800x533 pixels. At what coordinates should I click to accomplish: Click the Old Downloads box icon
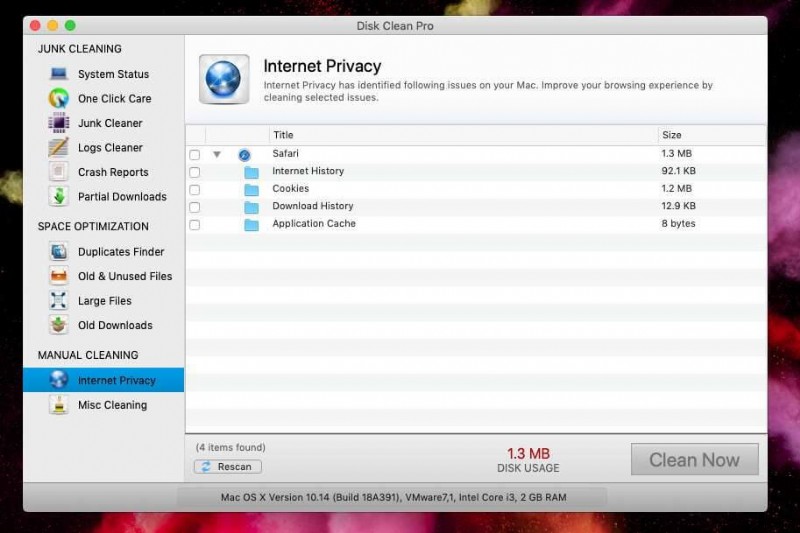pos(59,325)
